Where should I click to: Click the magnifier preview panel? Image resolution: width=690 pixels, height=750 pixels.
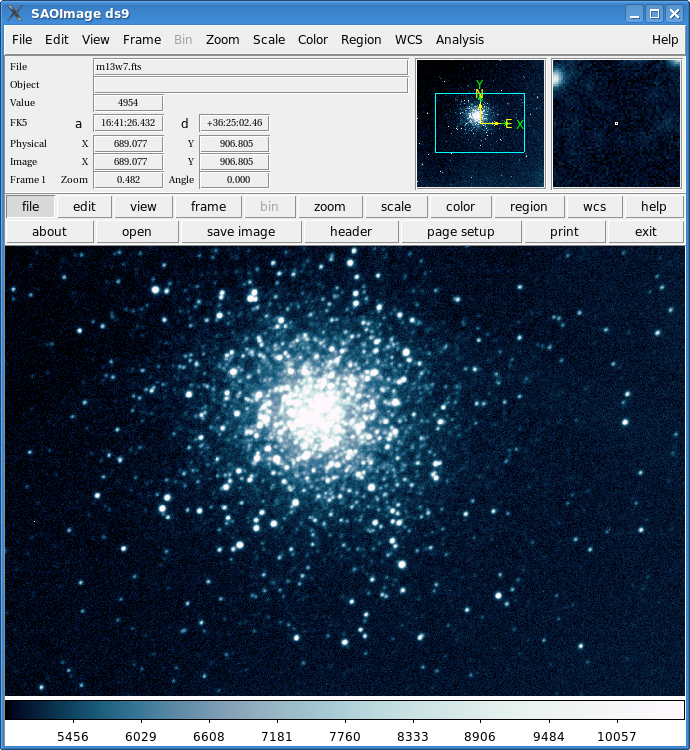616,123
